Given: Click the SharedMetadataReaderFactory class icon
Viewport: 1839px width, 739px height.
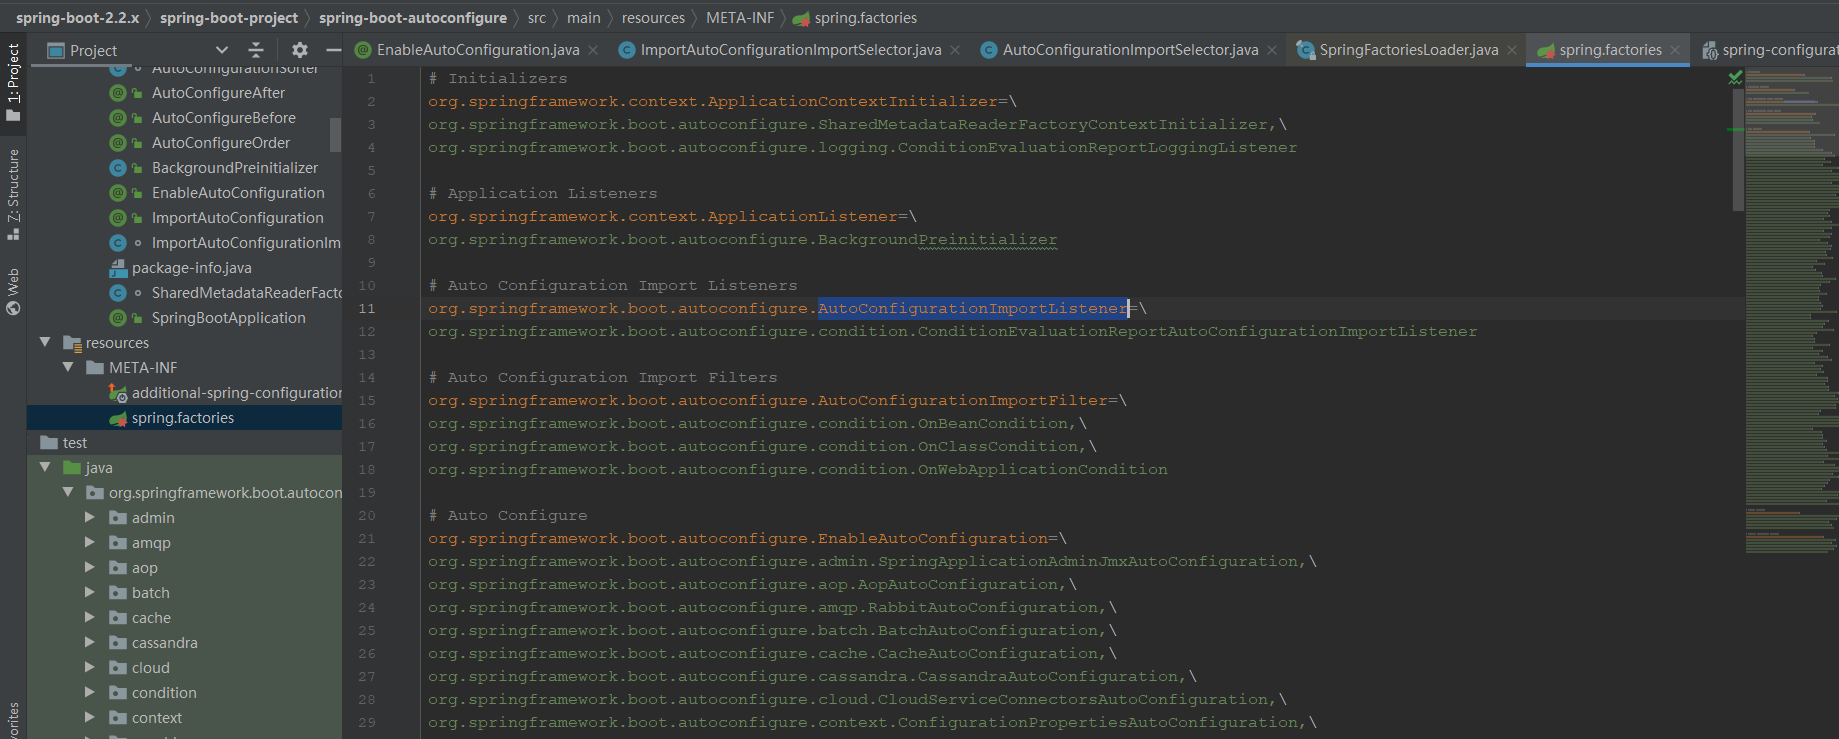Looking at the screenshot, I should pyautogui.click(x=118, y=293).
